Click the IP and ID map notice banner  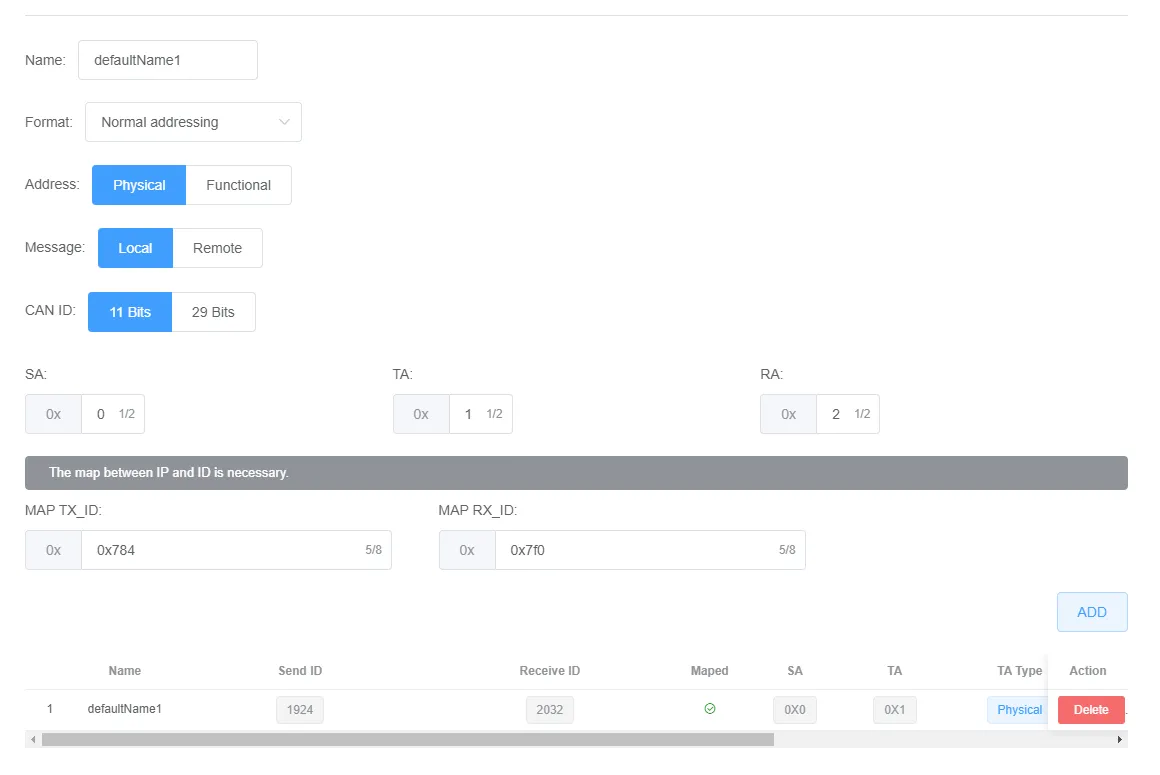tap(576, 473)
